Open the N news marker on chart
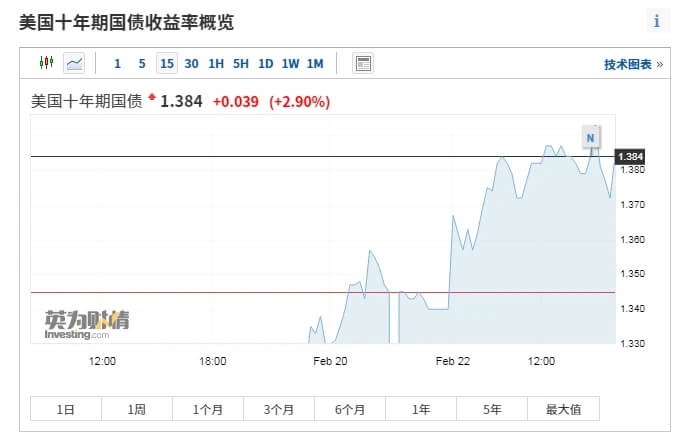The height and width of the screenshot is (439, 679). [x=591, y=137]
